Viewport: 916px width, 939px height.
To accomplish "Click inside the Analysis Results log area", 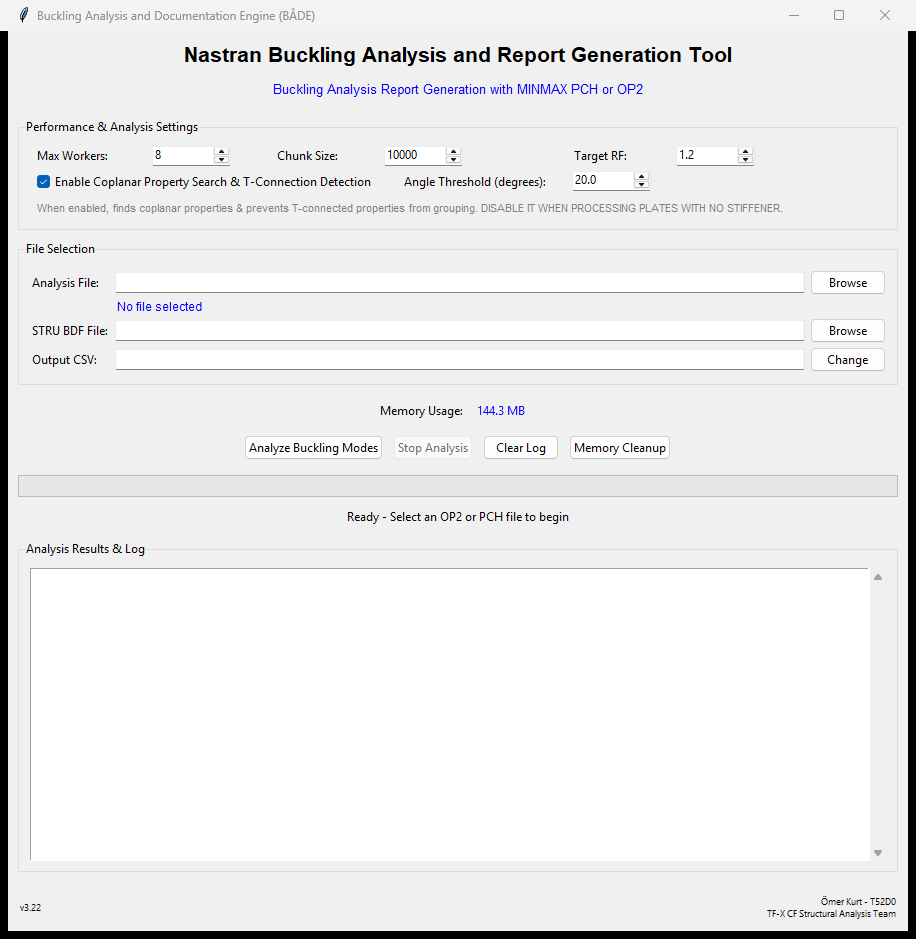I will point(450,710).
